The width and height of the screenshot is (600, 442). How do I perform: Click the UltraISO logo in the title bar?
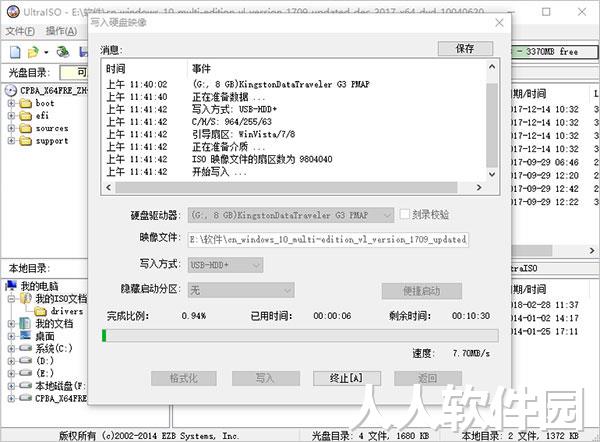point(13,11)
